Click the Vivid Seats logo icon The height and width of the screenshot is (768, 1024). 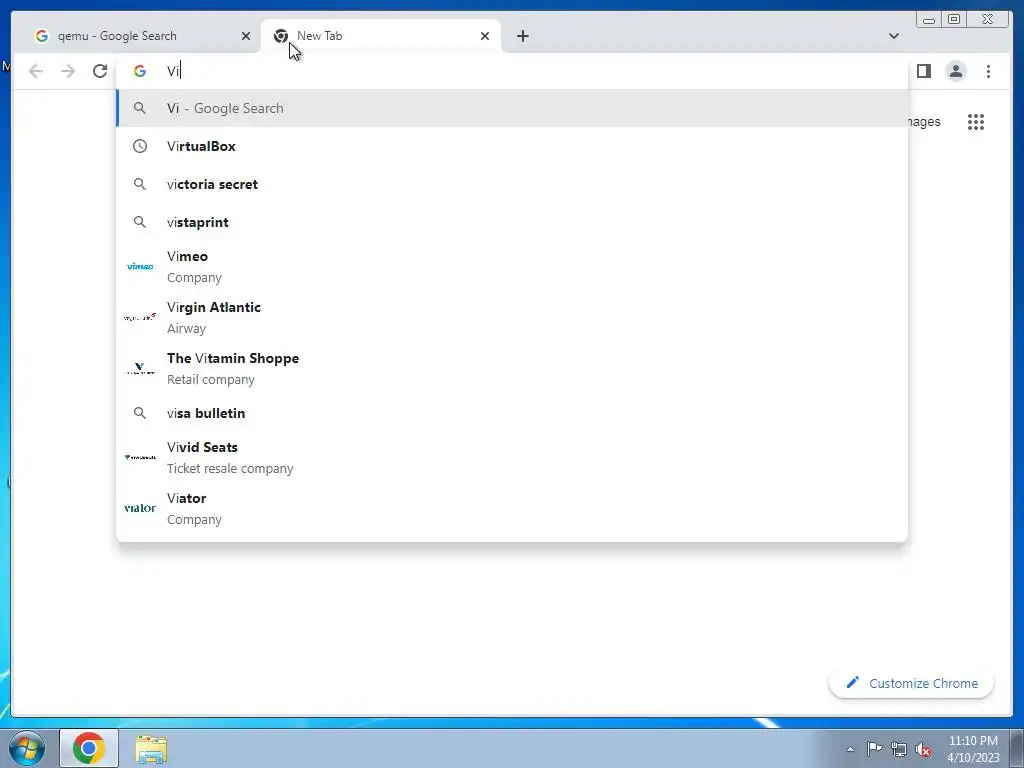click(x=140, y=457)
